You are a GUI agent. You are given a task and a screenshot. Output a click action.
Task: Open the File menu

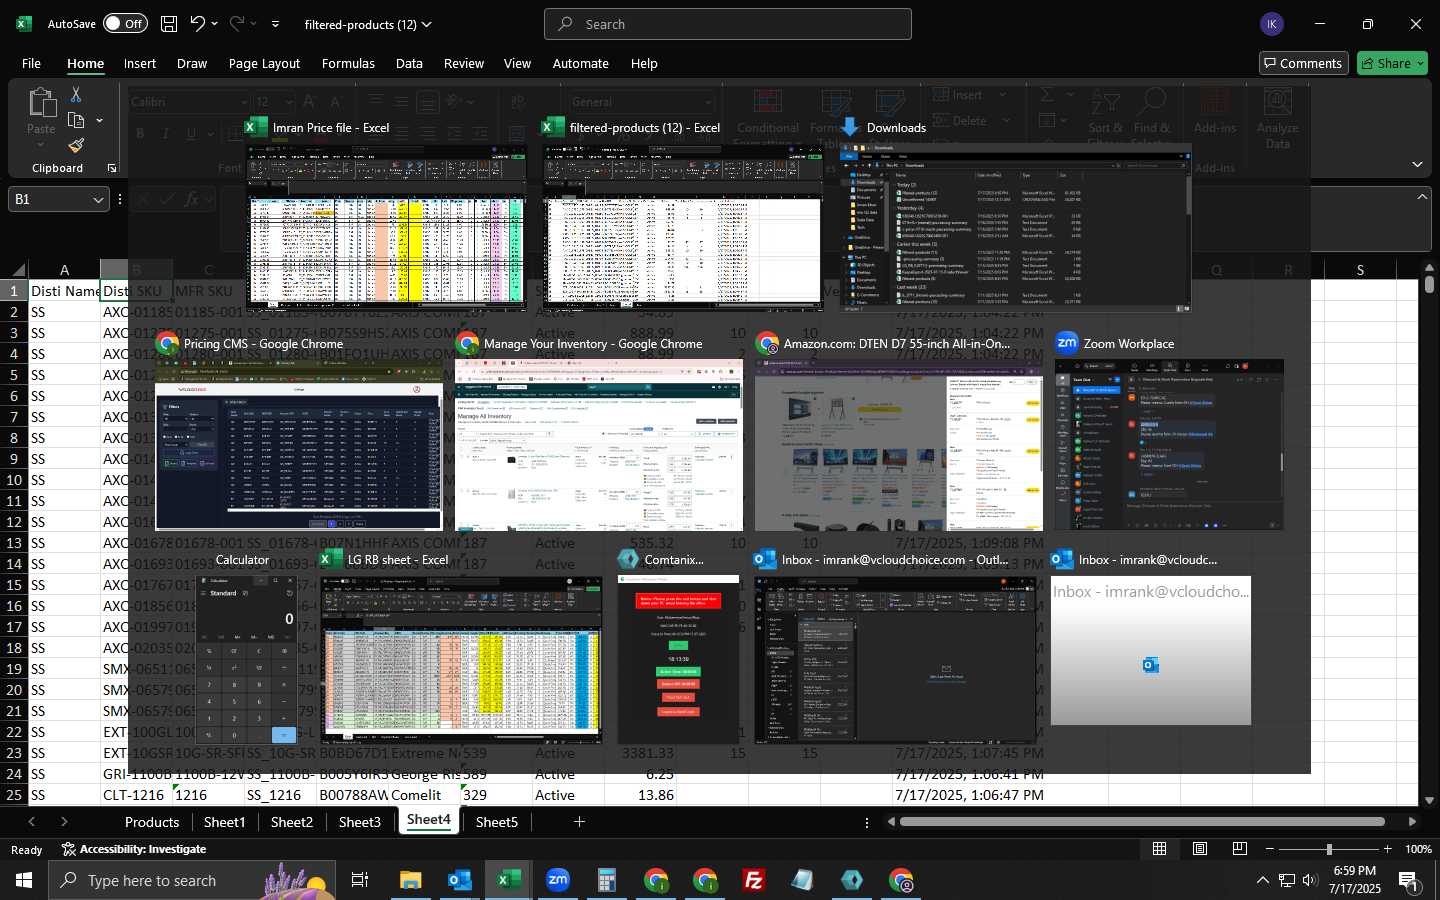31,63
